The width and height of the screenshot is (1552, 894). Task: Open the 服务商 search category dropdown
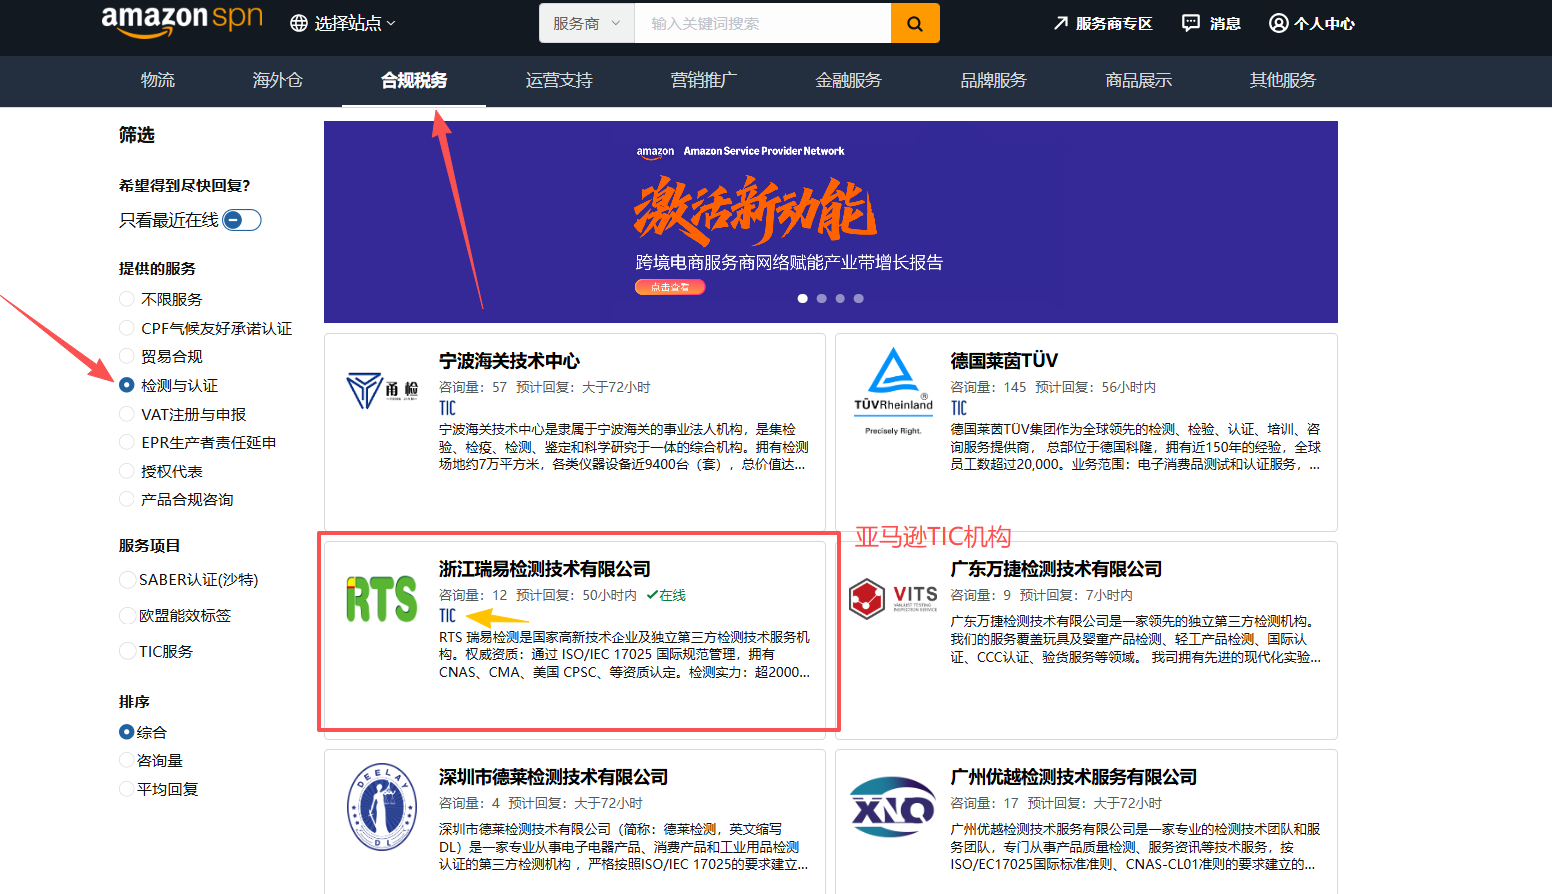coord(586,23)
